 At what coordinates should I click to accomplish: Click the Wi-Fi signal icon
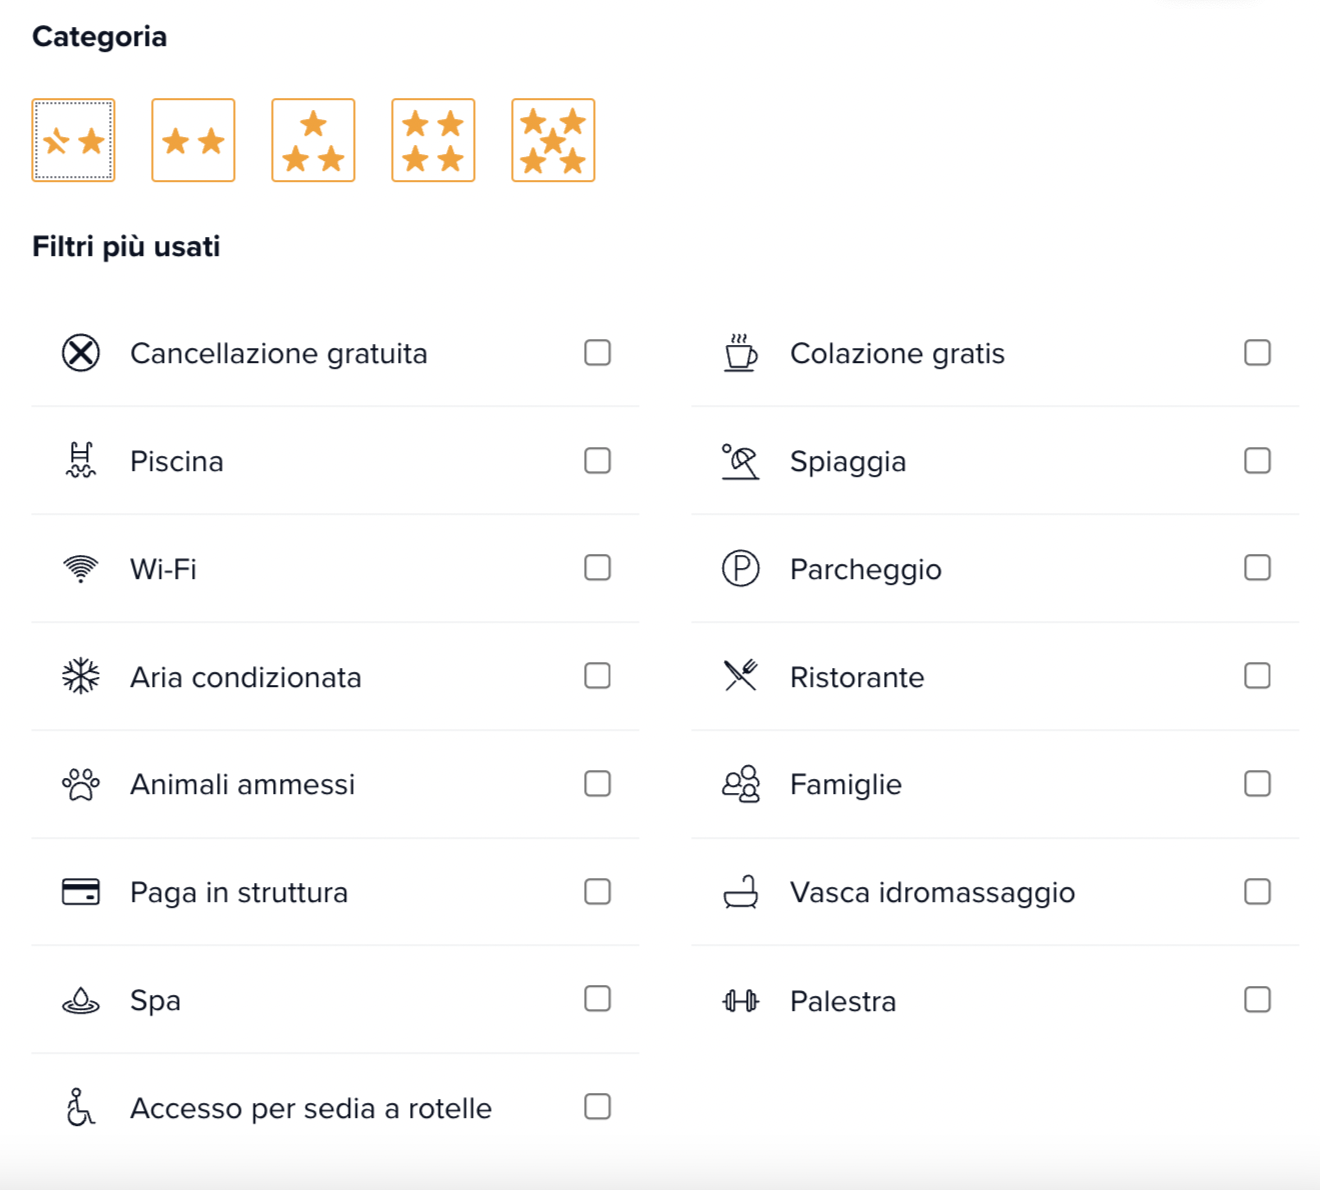81,569
